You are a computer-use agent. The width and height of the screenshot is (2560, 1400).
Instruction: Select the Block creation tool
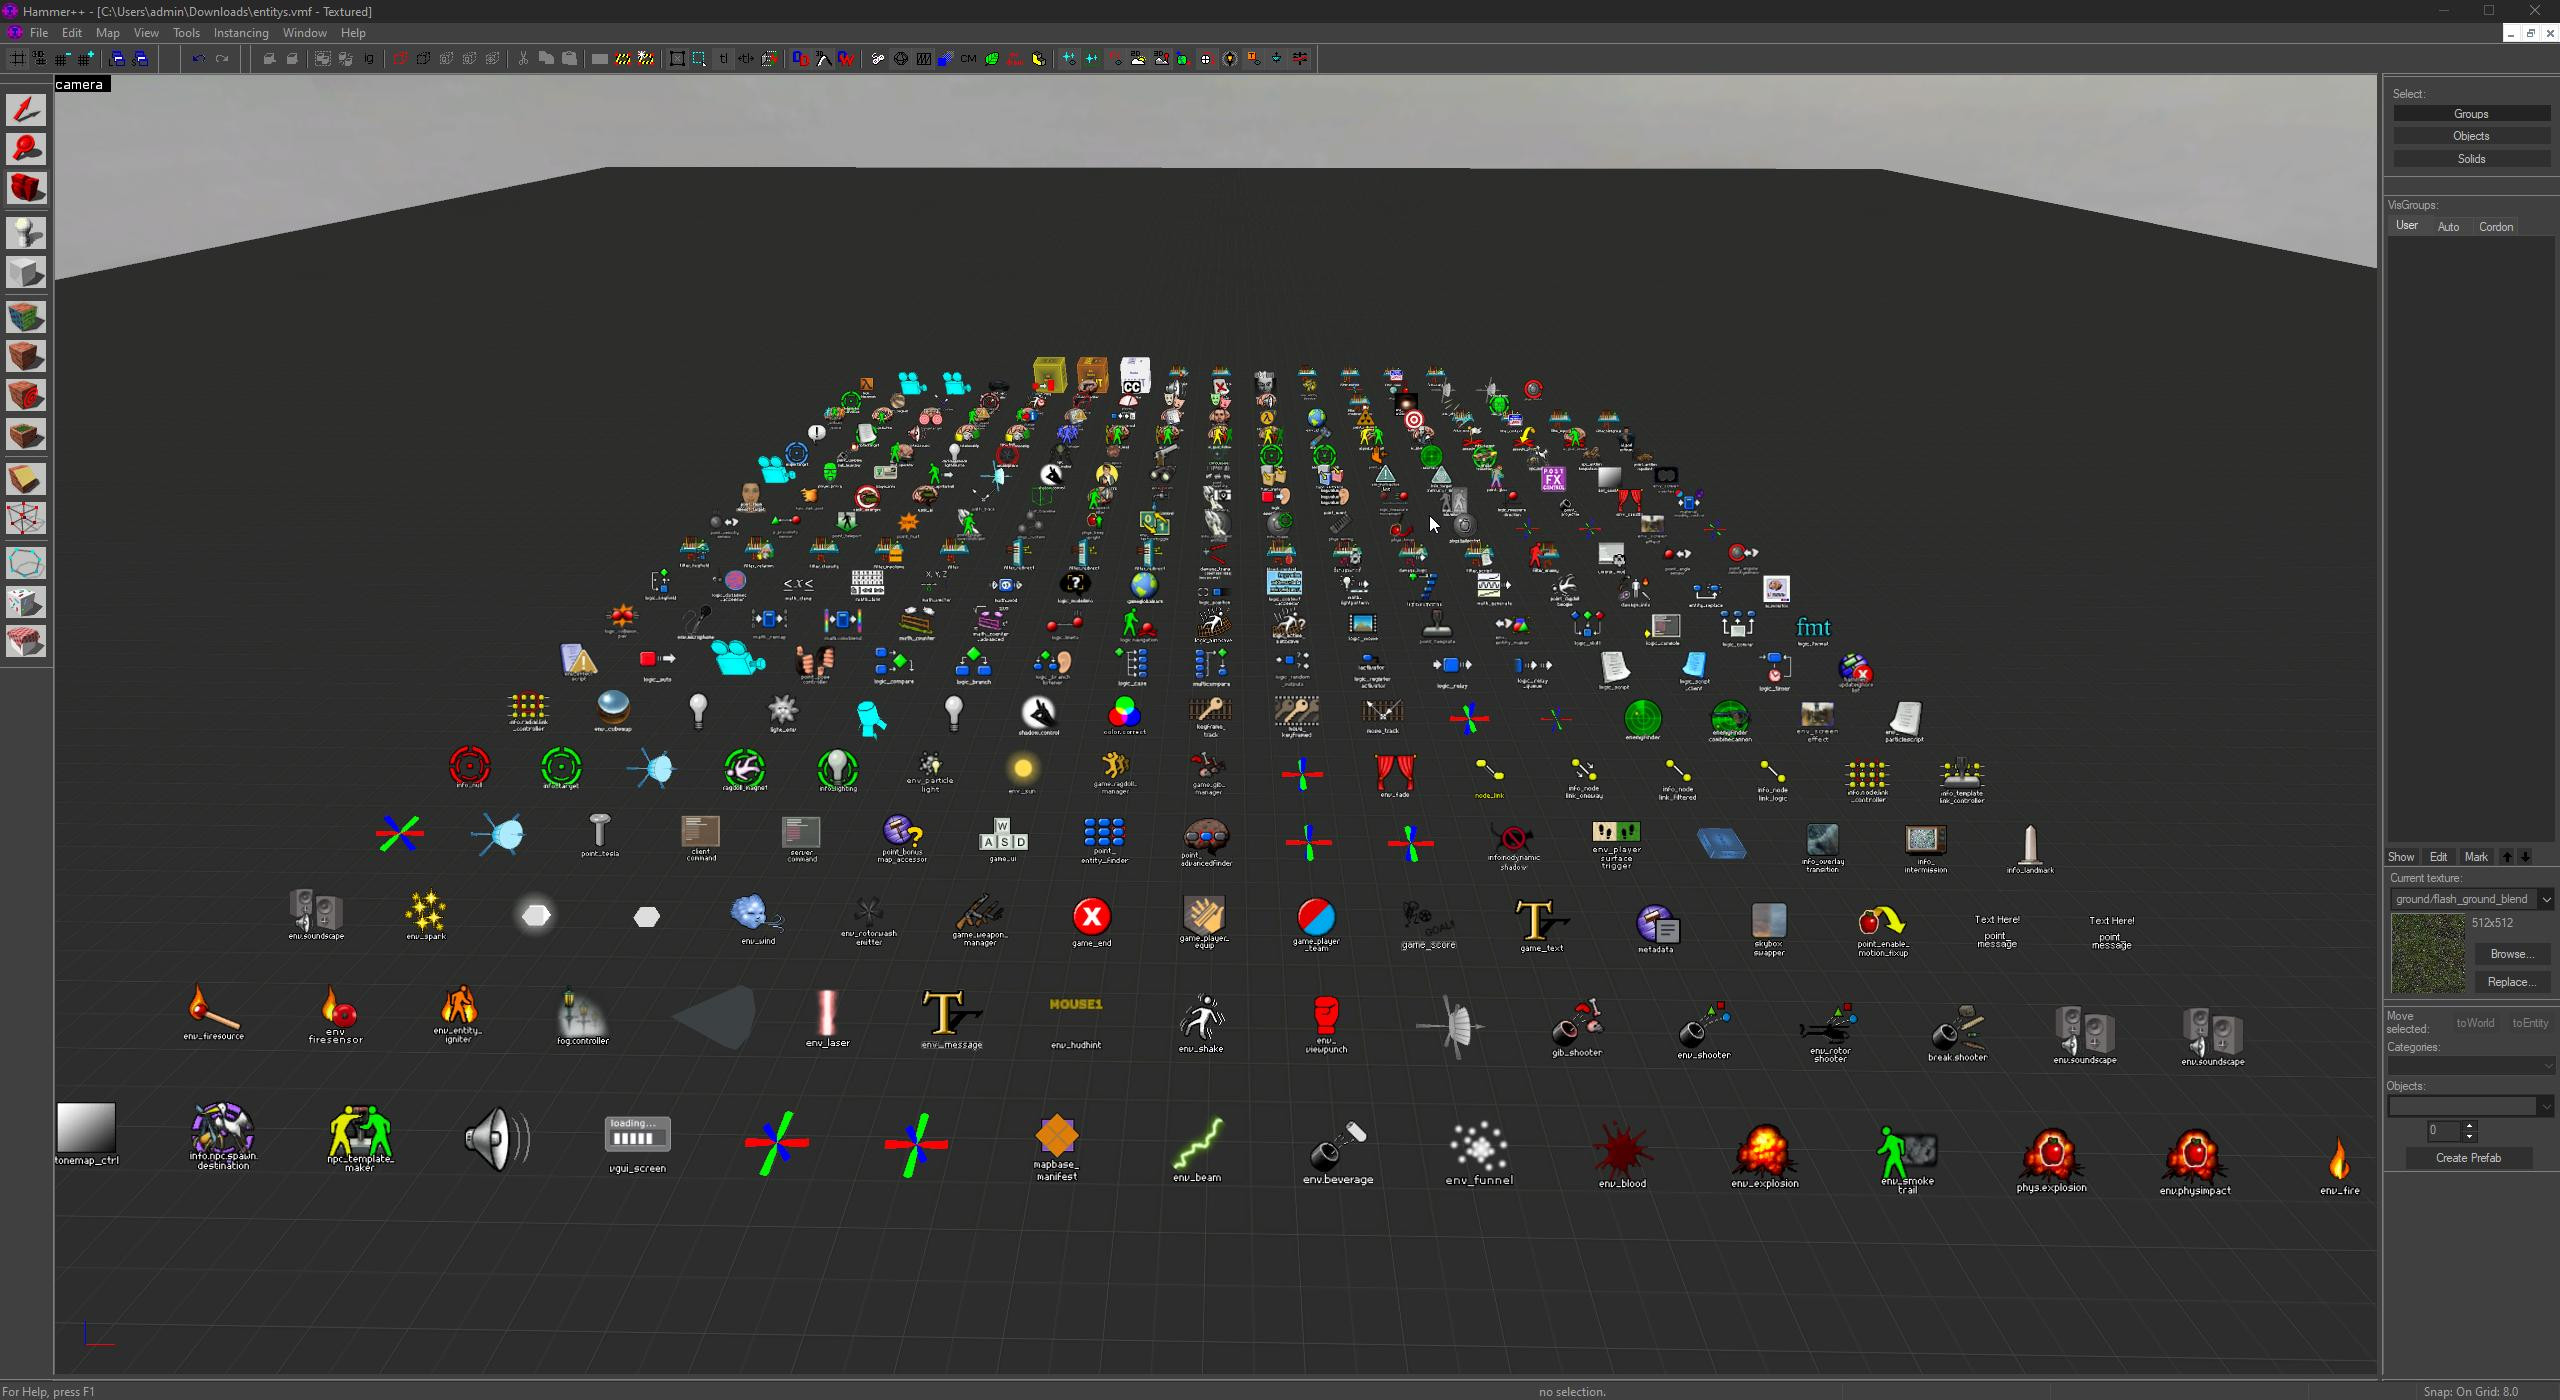click(25, 272)
